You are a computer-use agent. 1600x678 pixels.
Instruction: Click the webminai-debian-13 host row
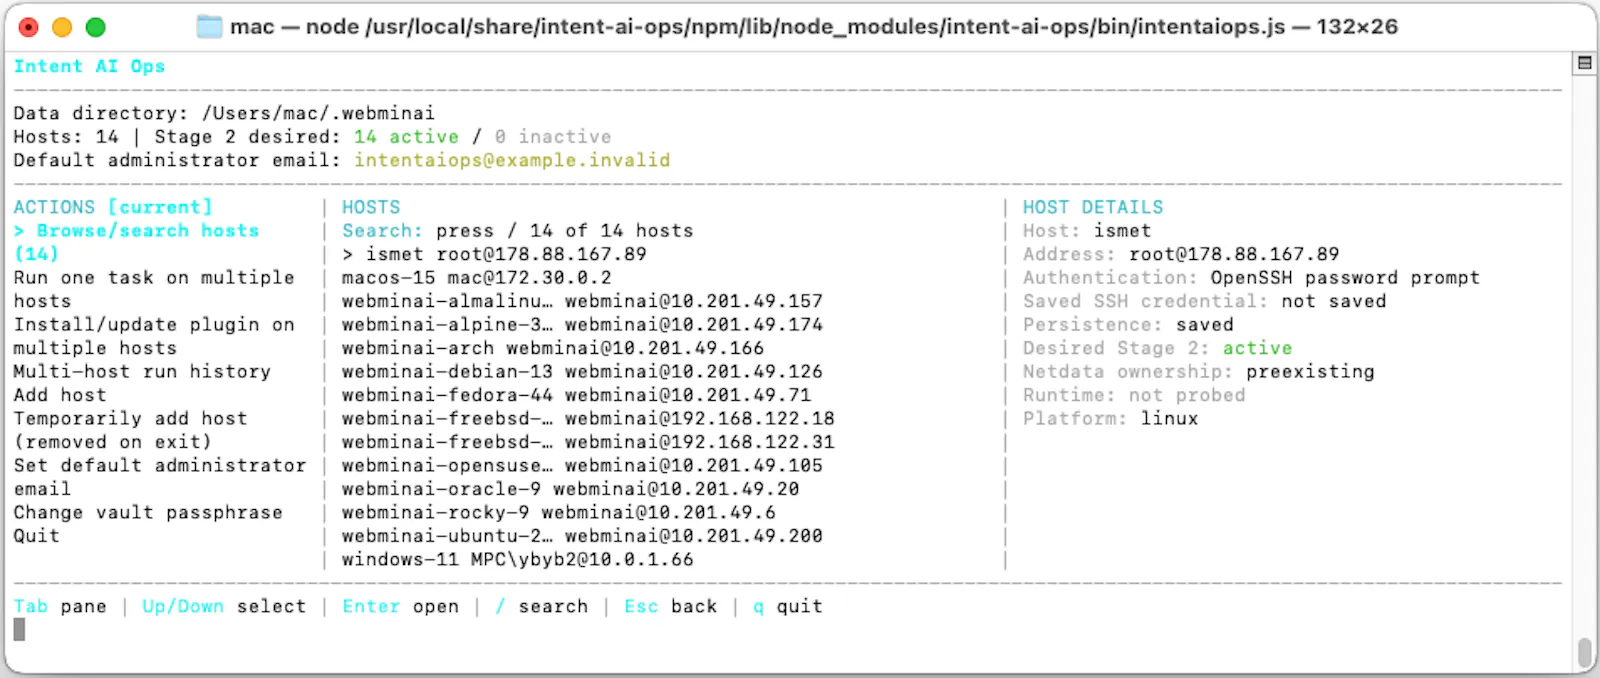coord(582,371)
